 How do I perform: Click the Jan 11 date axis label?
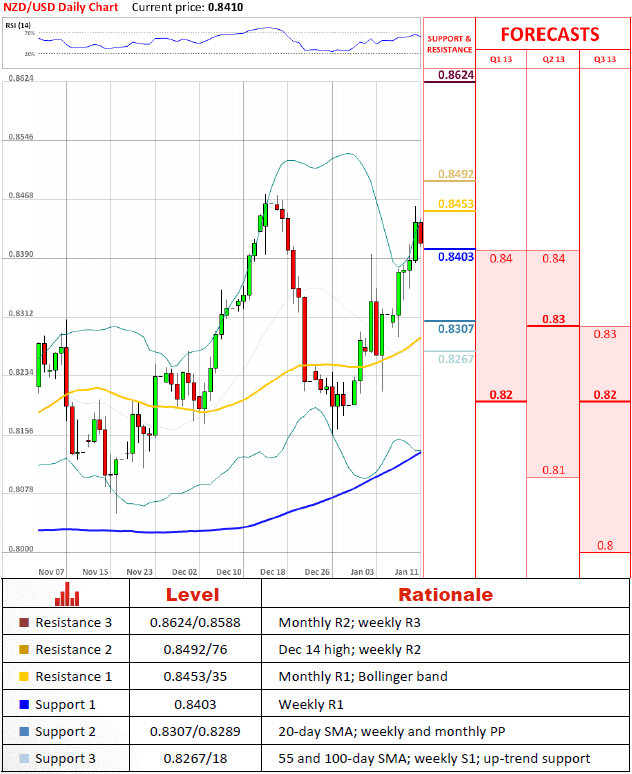407,572
